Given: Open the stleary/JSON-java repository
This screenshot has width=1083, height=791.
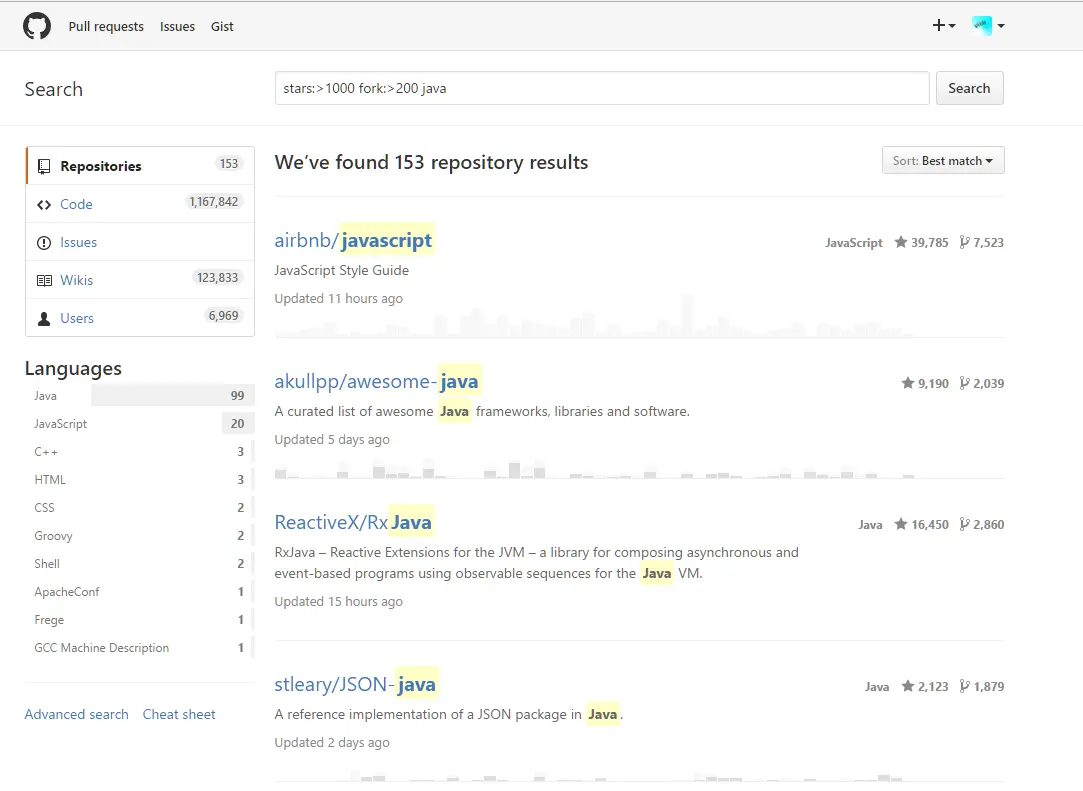Looking at the screenshot, I should 355,684.
